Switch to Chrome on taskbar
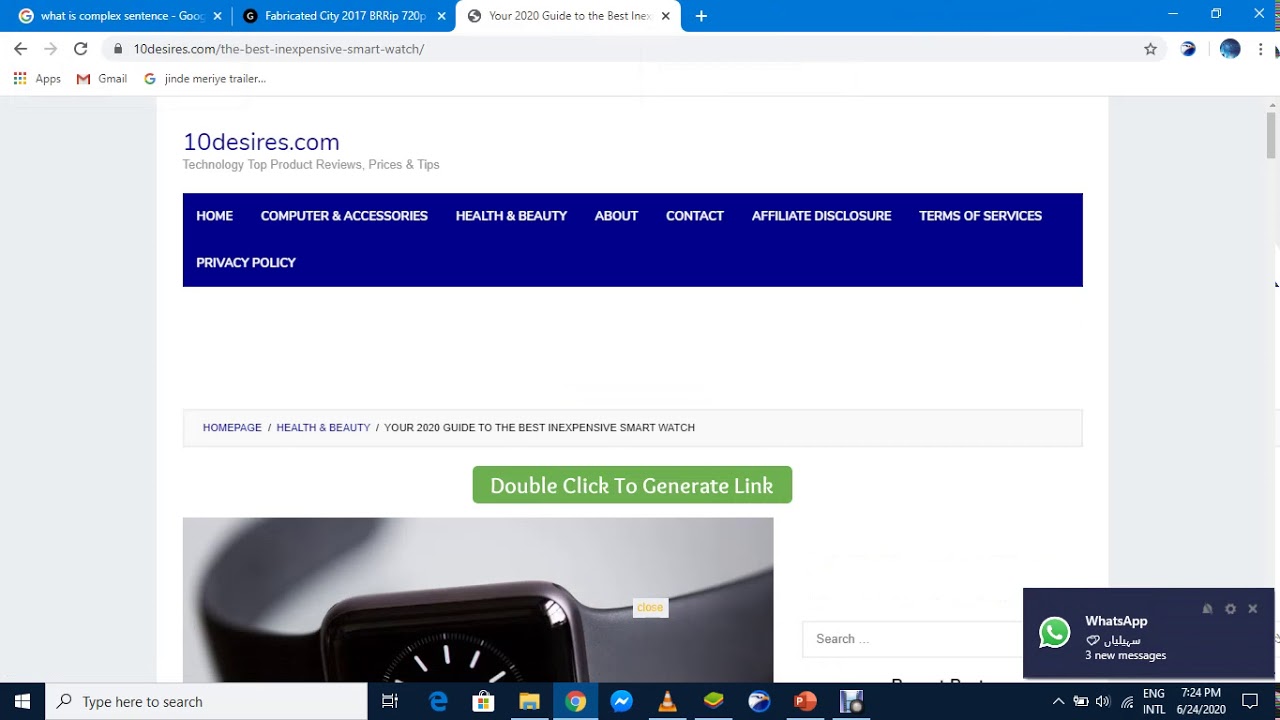This screenshot has height=720, width=1280. pos(576,702)
